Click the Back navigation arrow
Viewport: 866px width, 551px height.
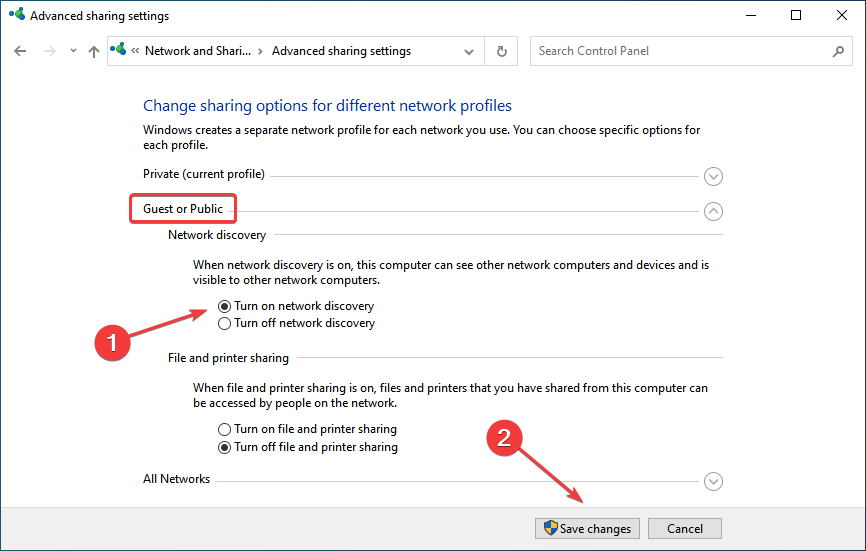pos(21,51)
